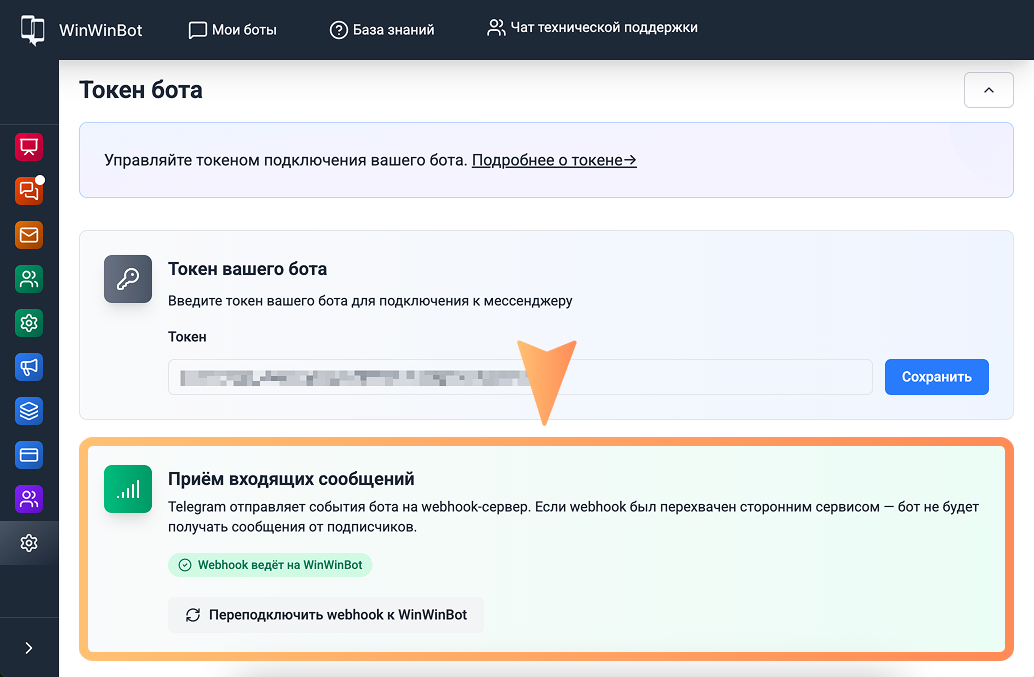This screenshot has width=1034, height=677.
Task: Open the orange envelope mailings icon
Action: pos(29,235)
